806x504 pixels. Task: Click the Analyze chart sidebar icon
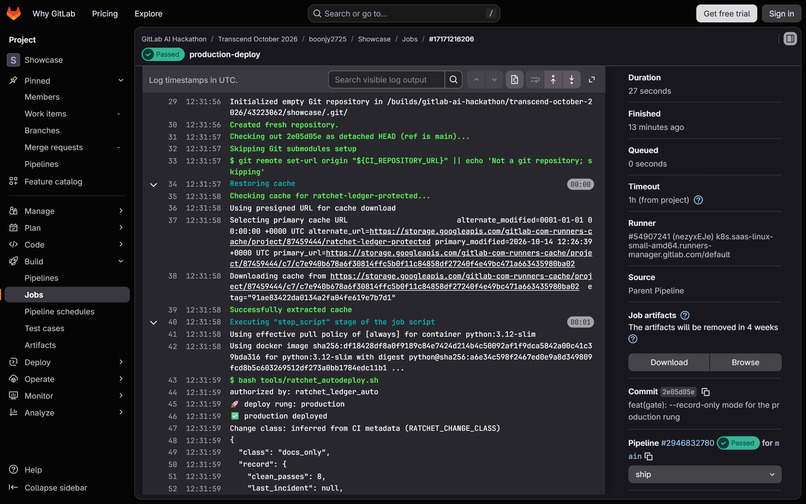click(x=13, y=412)
